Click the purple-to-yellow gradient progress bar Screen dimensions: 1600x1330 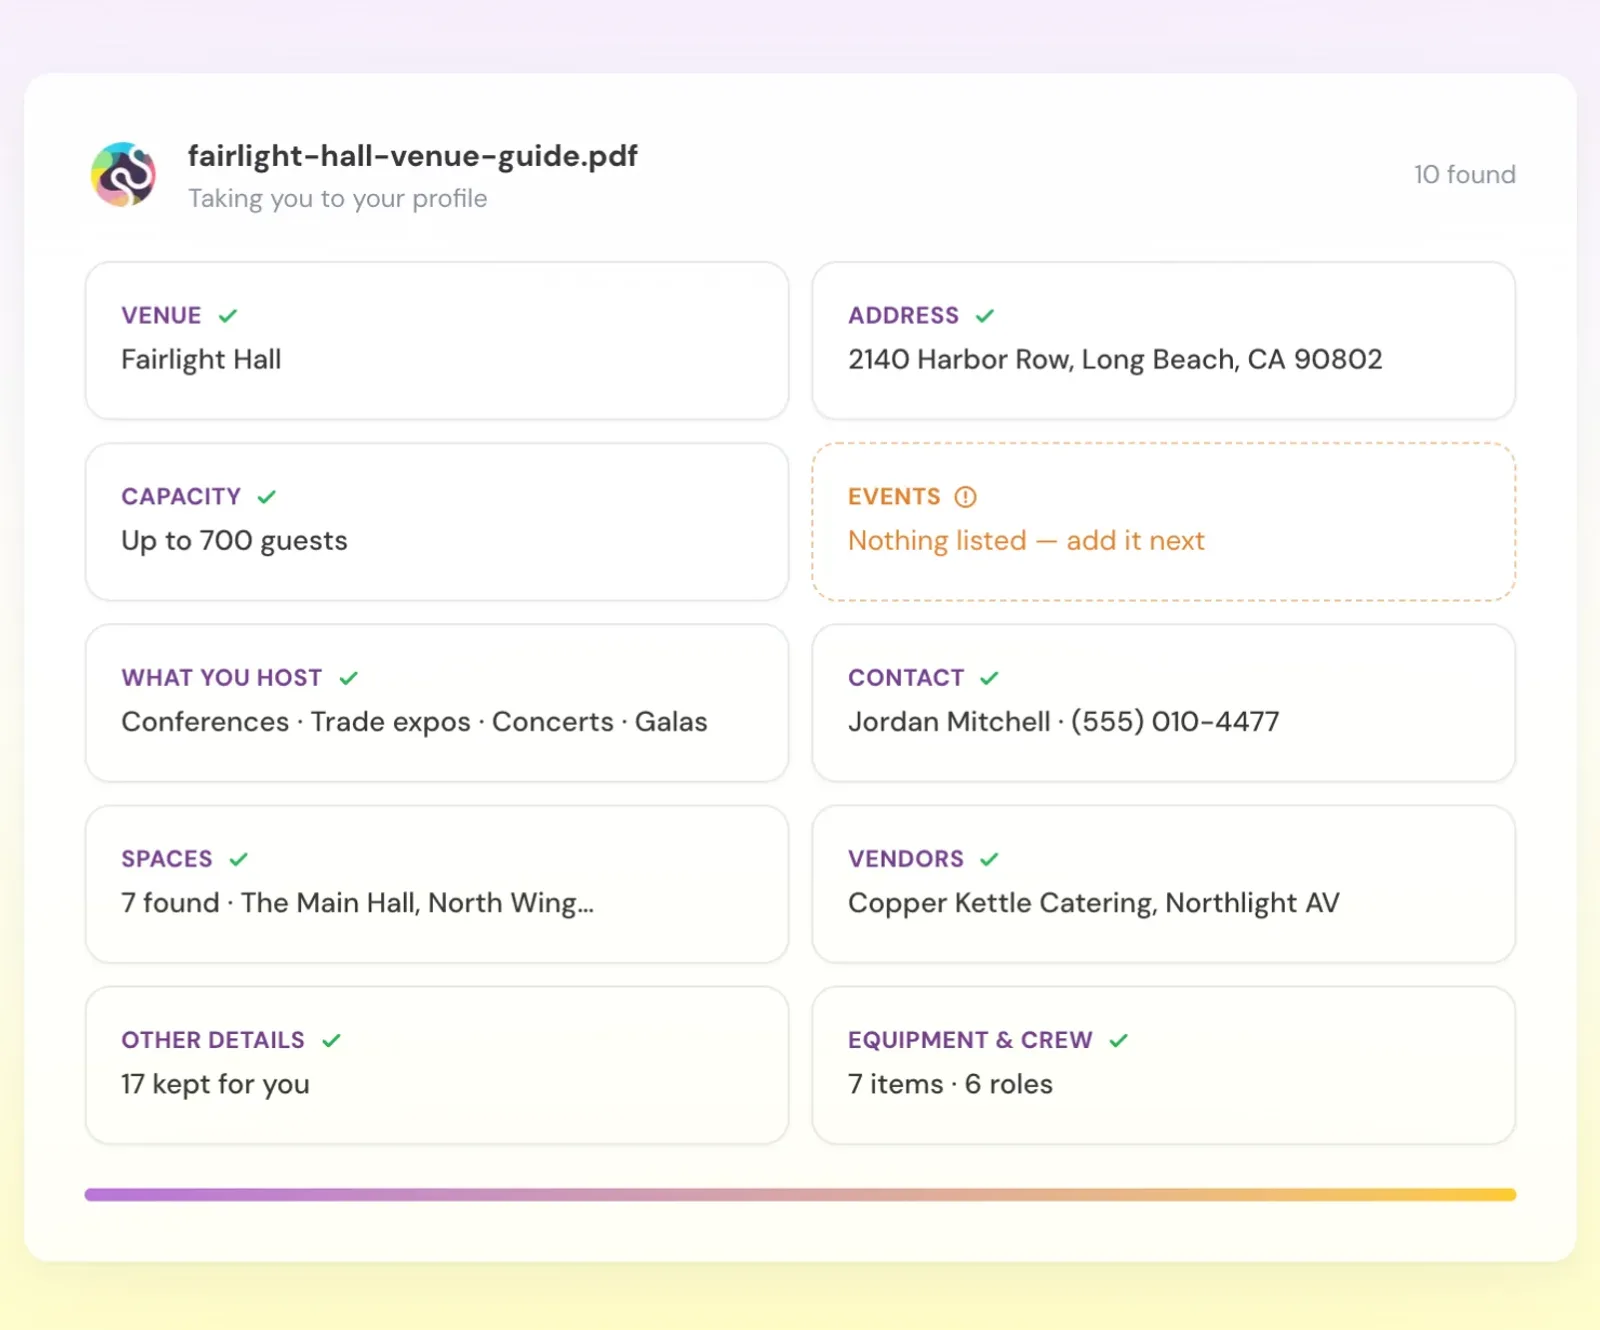click(800, 1194)
